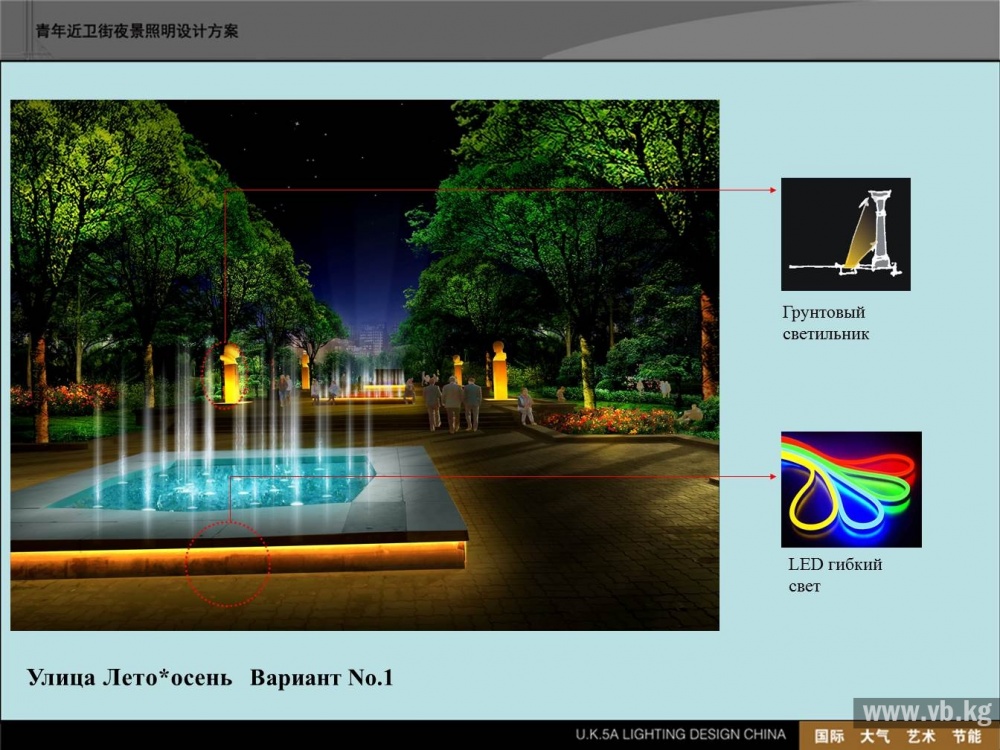The width and height of the screenshot is (1000, 750).
Task: Click the 'LED гибкий свет' caption
Action: [835, 575]
